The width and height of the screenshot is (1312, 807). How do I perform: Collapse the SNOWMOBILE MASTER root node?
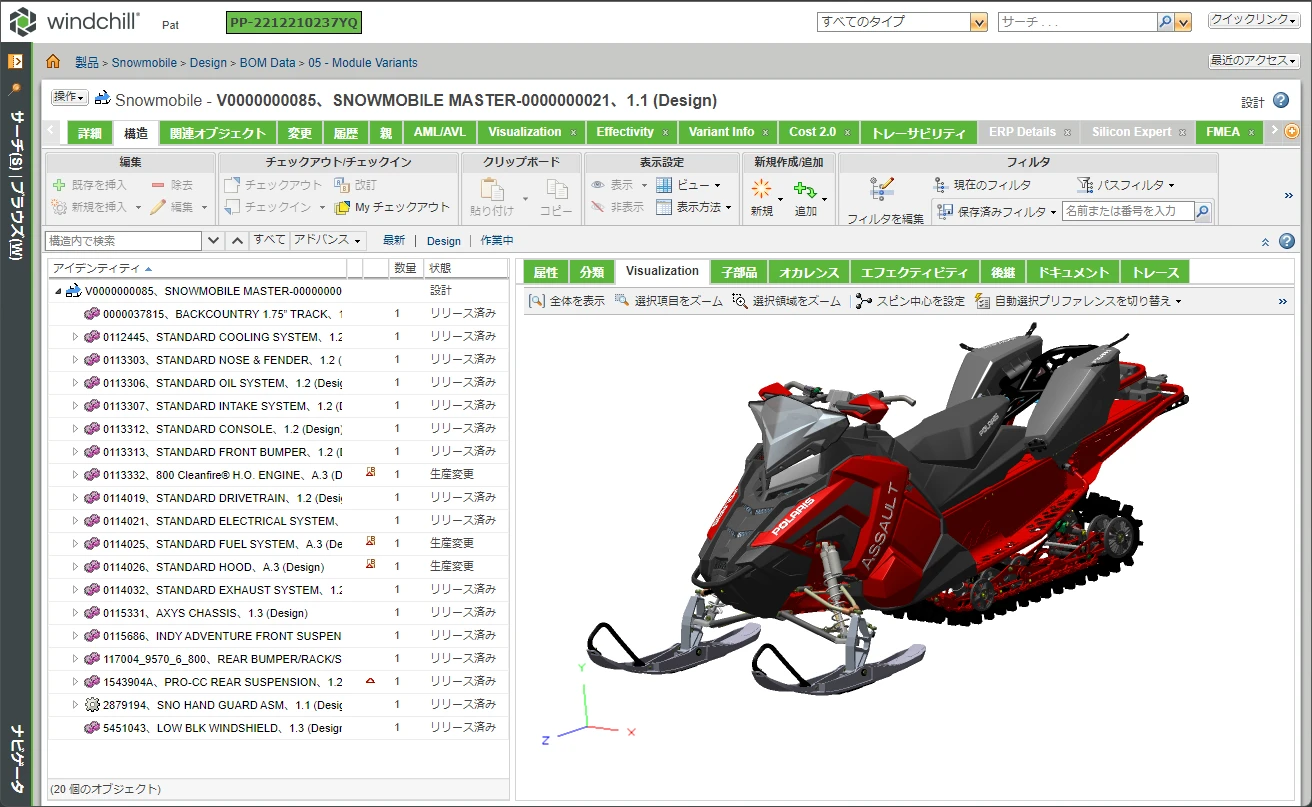(57, 291)
